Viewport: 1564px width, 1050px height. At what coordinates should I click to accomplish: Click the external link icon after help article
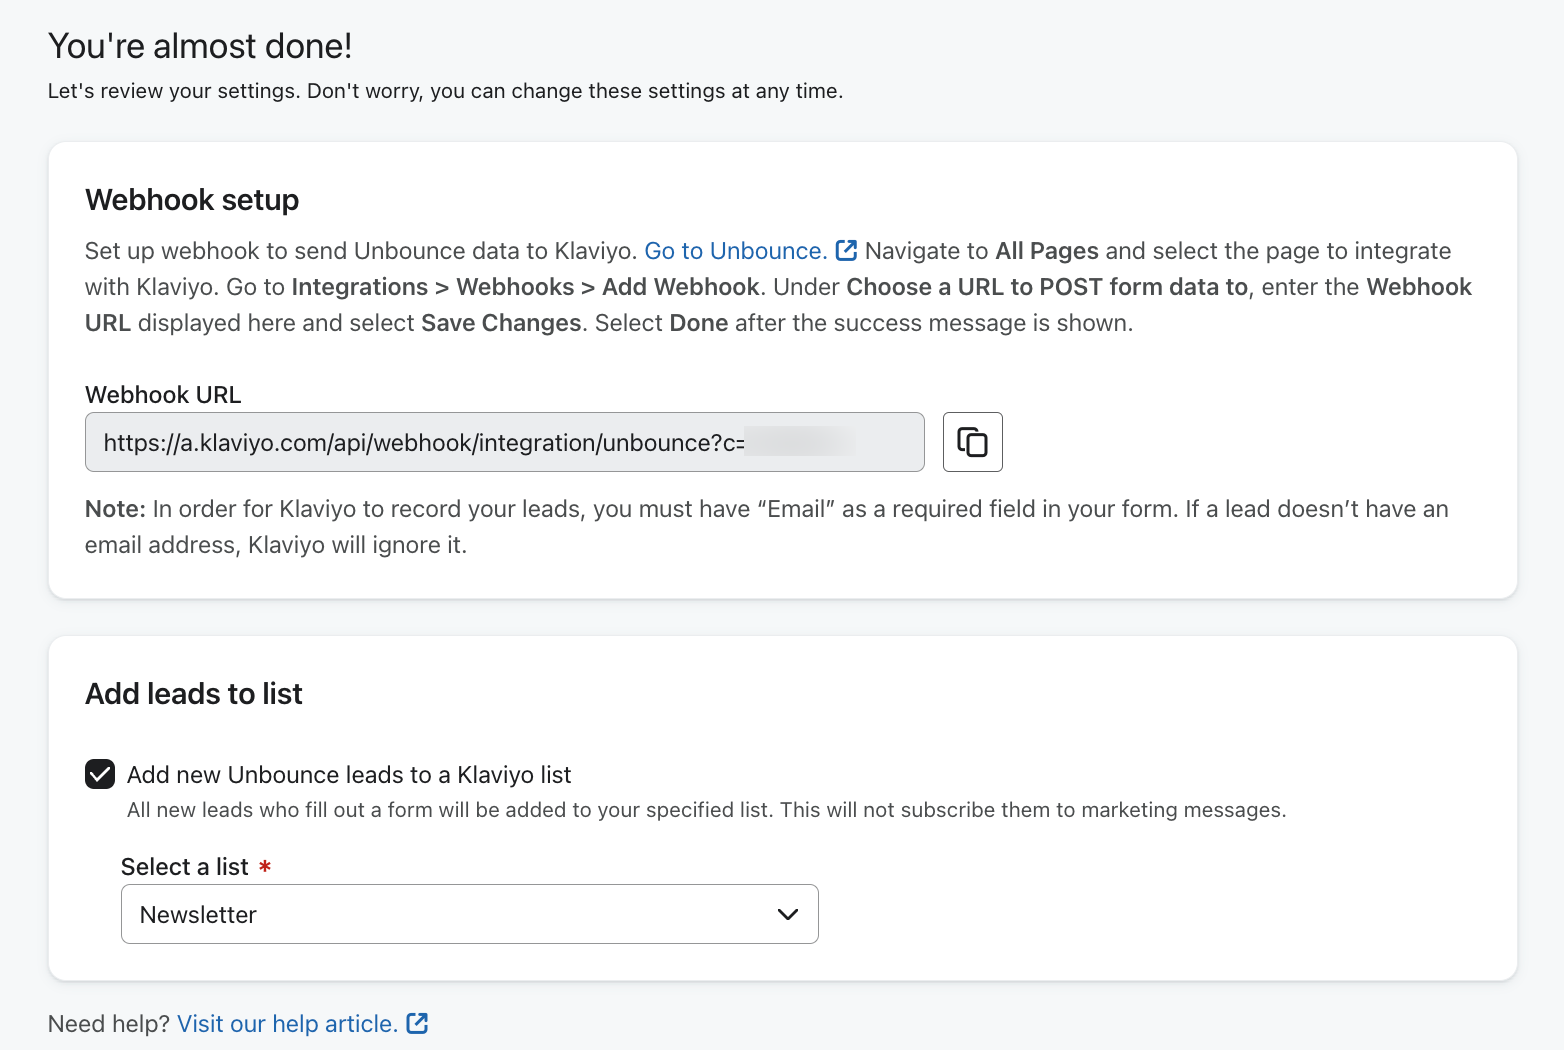coord(417,1023)
